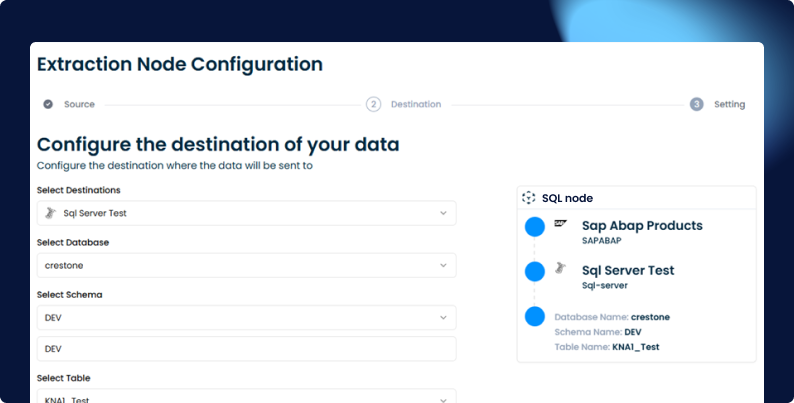This screenshot has width=794, height=403.
Task: Click the step 3 Setting circle icon
Action: coord(697,104)
